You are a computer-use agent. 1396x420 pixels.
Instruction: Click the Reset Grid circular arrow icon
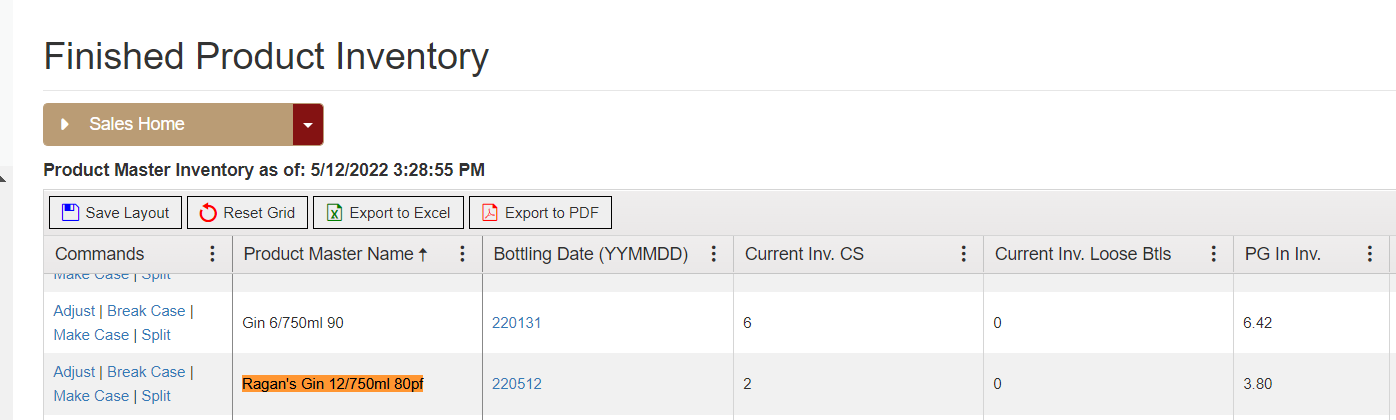coord(208,212)
